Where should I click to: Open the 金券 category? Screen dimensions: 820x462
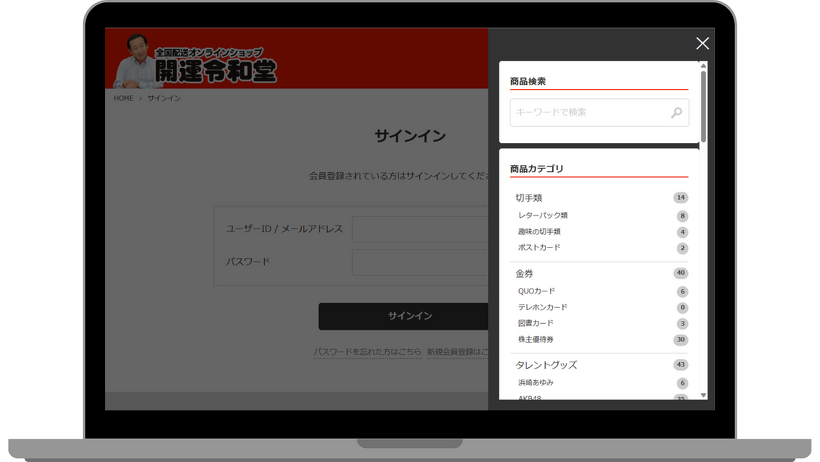click(525, 273)
